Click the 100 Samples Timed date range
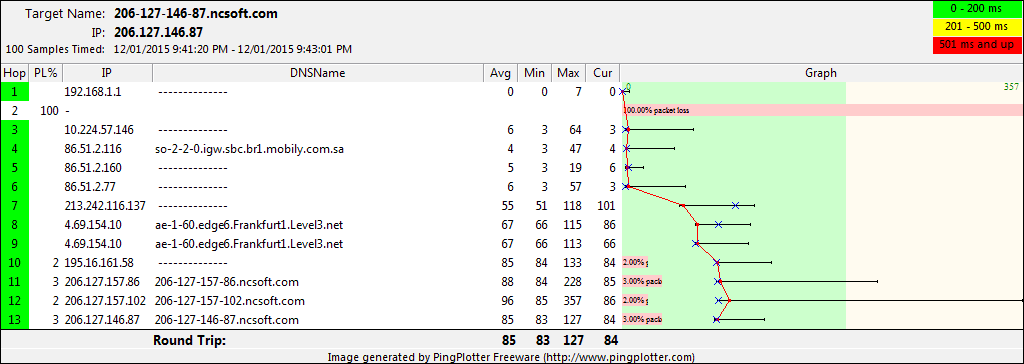This screenshot has width=1024, height=364. pyautogui.click(x=233, y=49)
